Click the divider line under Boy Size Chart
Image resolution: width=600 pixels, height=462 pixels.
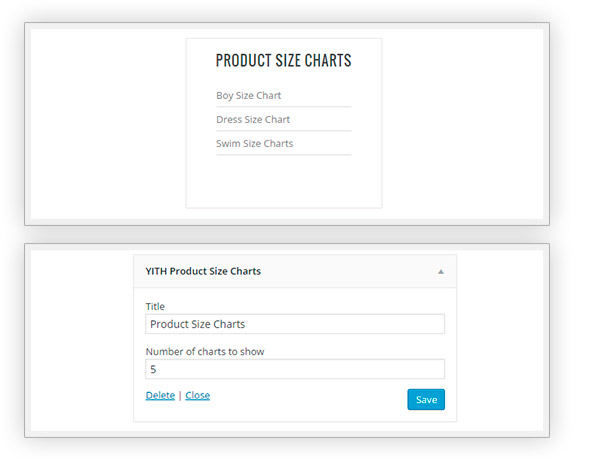283,107
